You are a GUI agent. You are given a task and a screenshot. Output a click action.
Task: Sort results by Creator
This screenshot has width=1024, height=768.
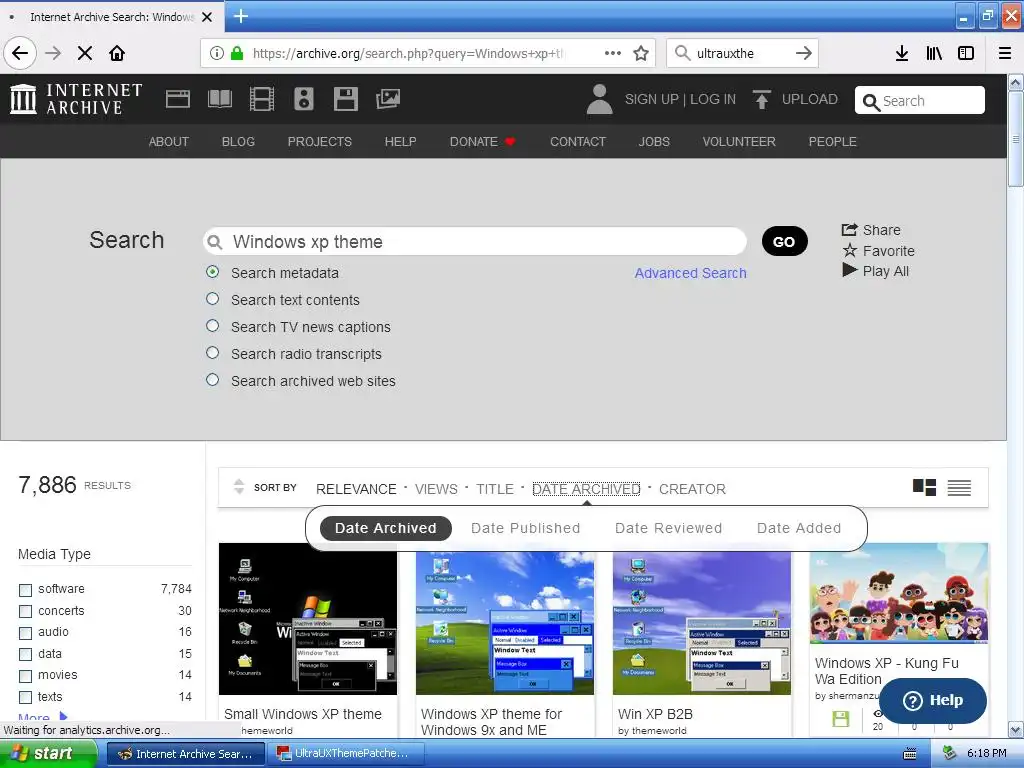point(692,488)
